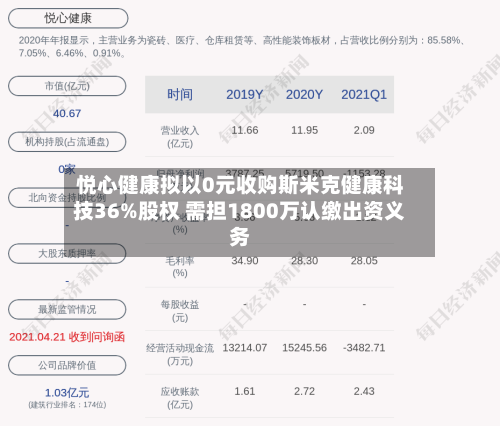The height and width of the screenshot is (426, 500).
Task: Click the 2021Q1 revenue value 2.09
Action: point(364,130)
